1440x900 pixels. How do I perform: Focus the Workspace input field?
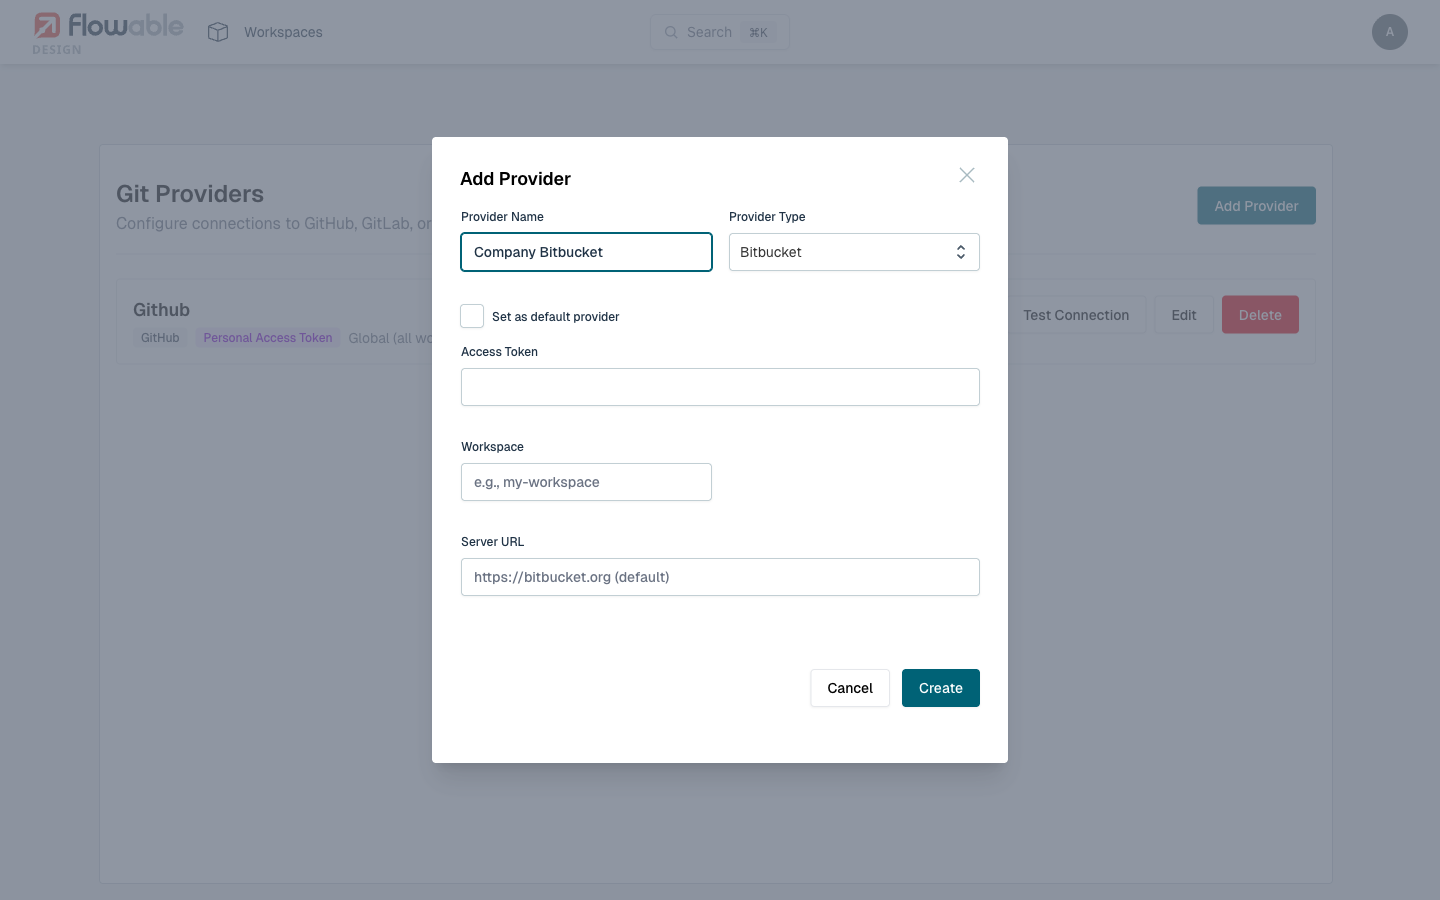[x=586, y=482]
